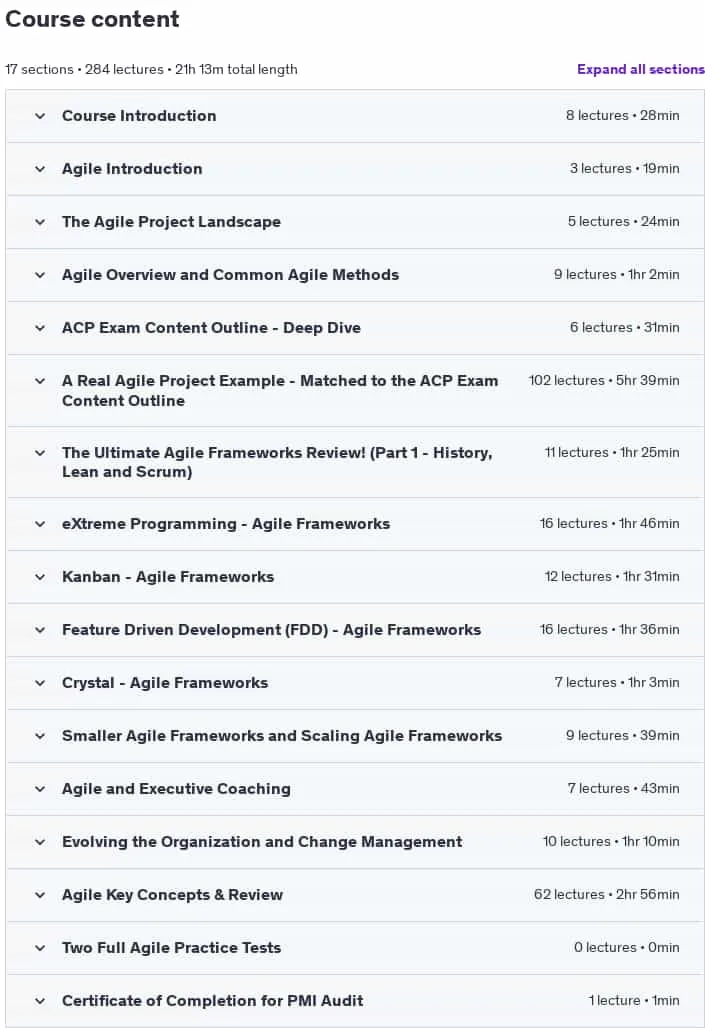The image size is (705, 1028).
Task: Select Evolving the Organization and Change Management
Action: point(262,842)
